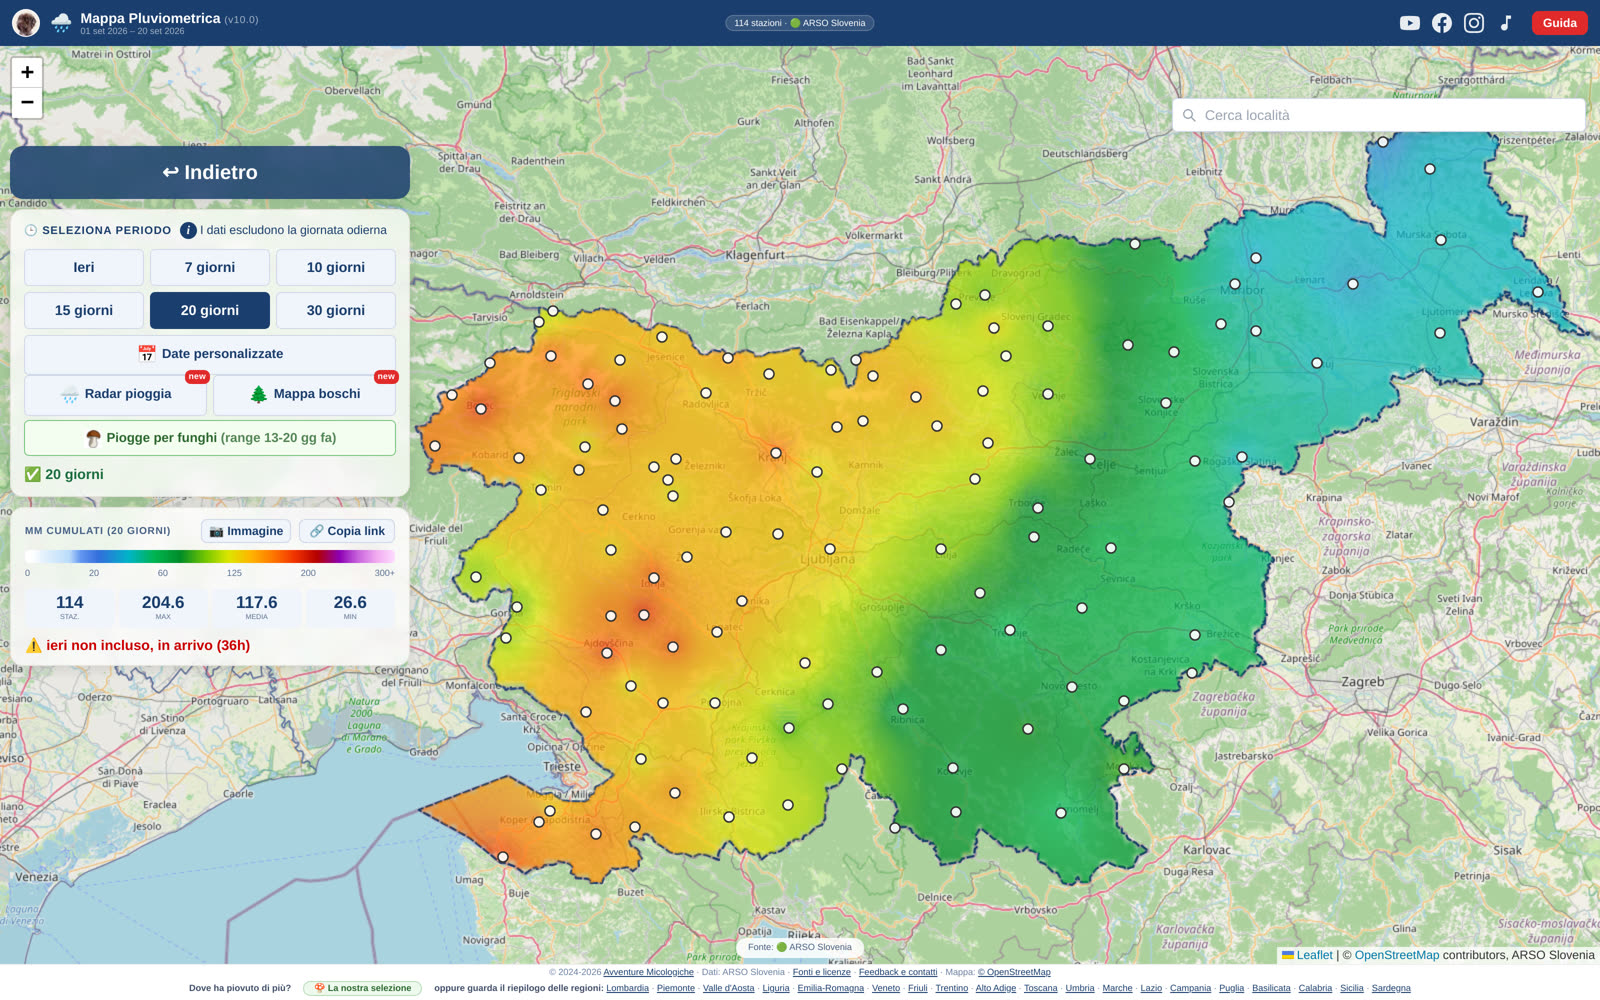Viewport: 1600px width, 1000px height.
Task: Open the Umbria region link
Action: (1079, 988)
